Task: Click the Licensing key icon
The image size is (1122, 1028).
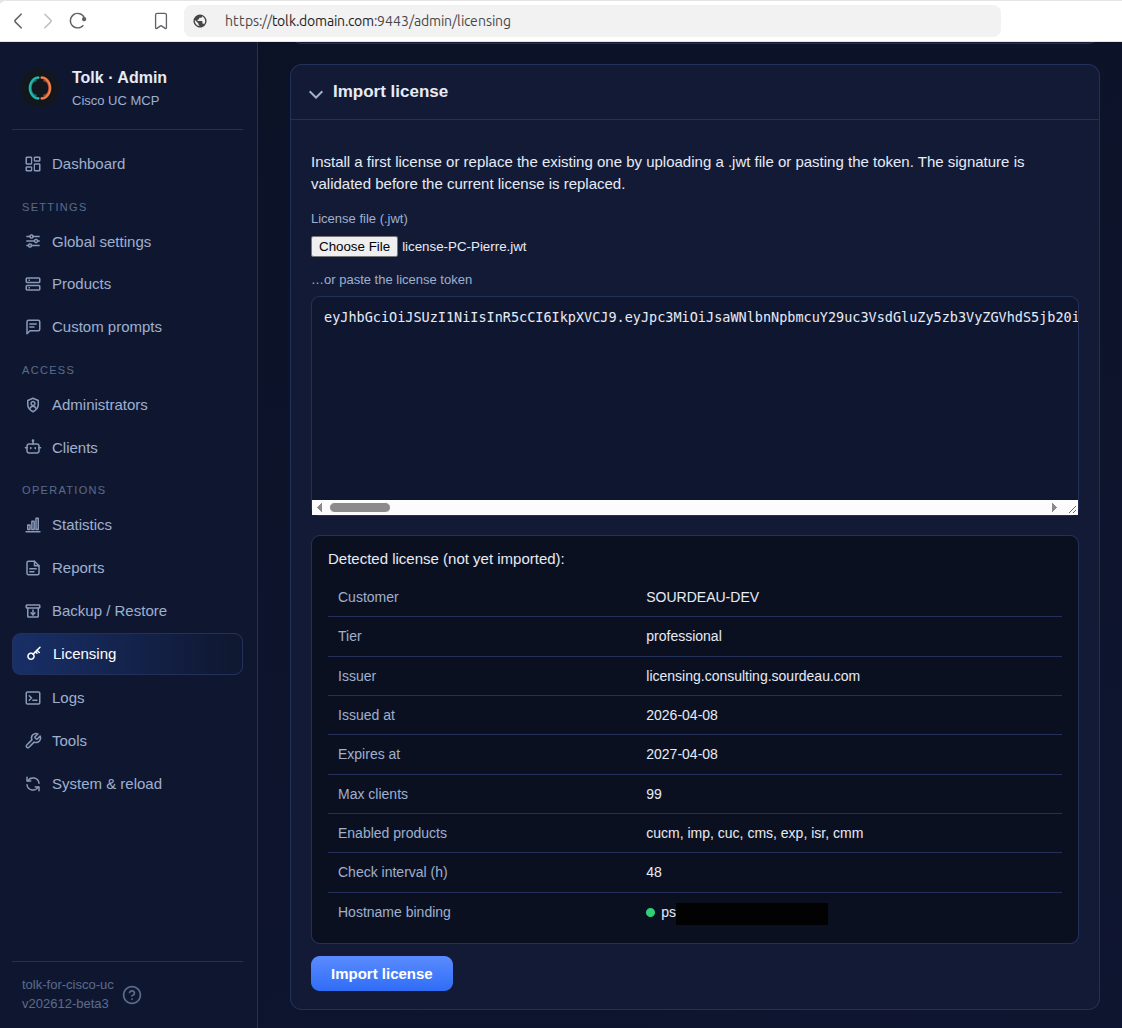Action: tap(34, 654)
